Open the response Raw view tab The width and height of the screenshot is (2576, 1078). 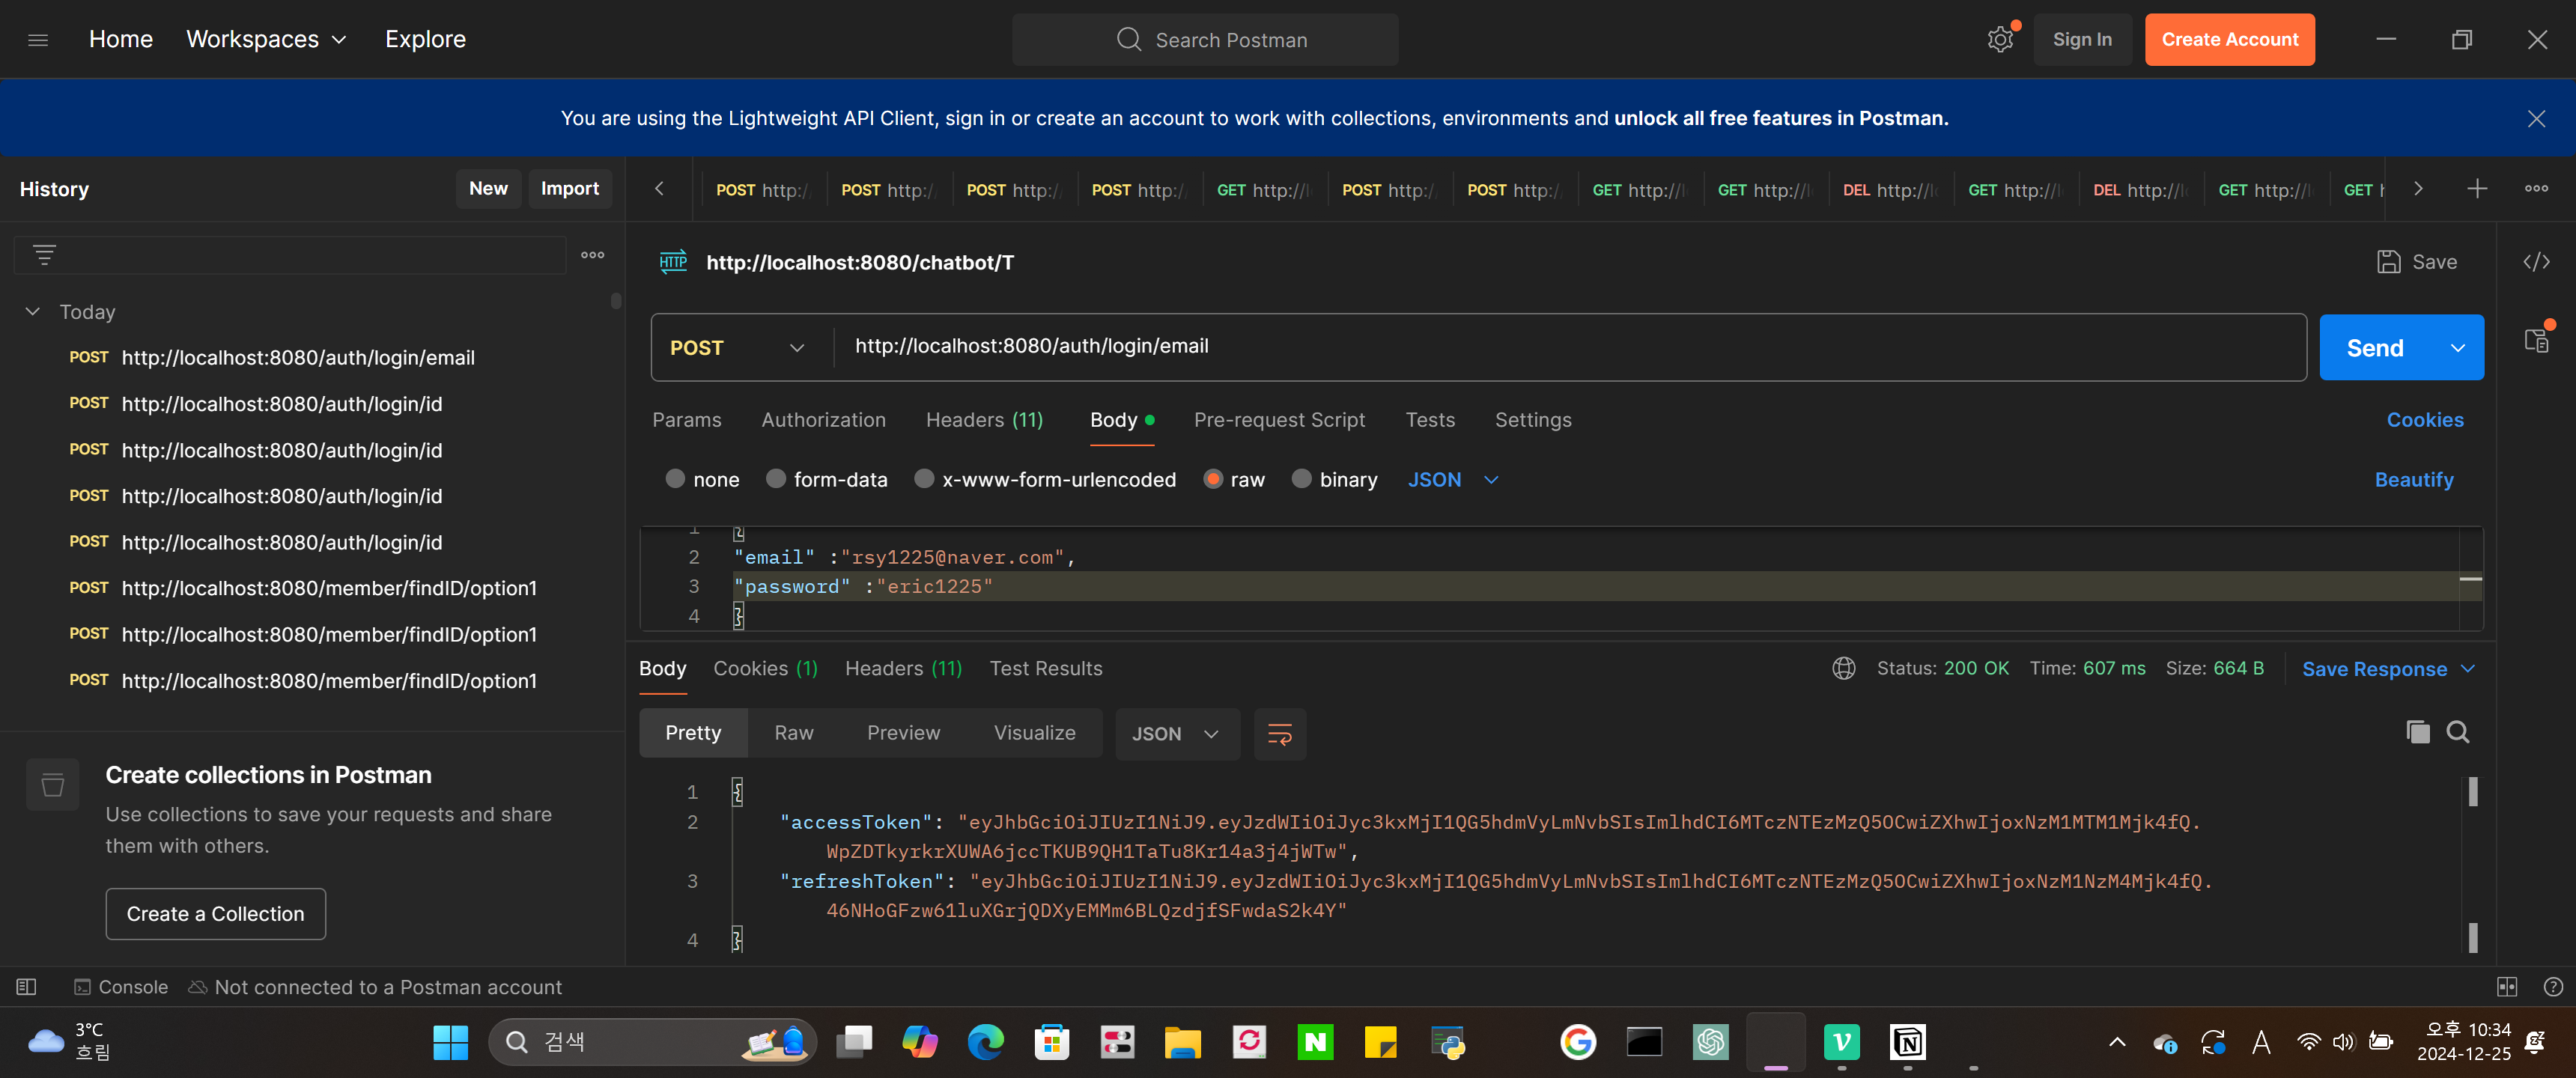click(x=793, y=733)
